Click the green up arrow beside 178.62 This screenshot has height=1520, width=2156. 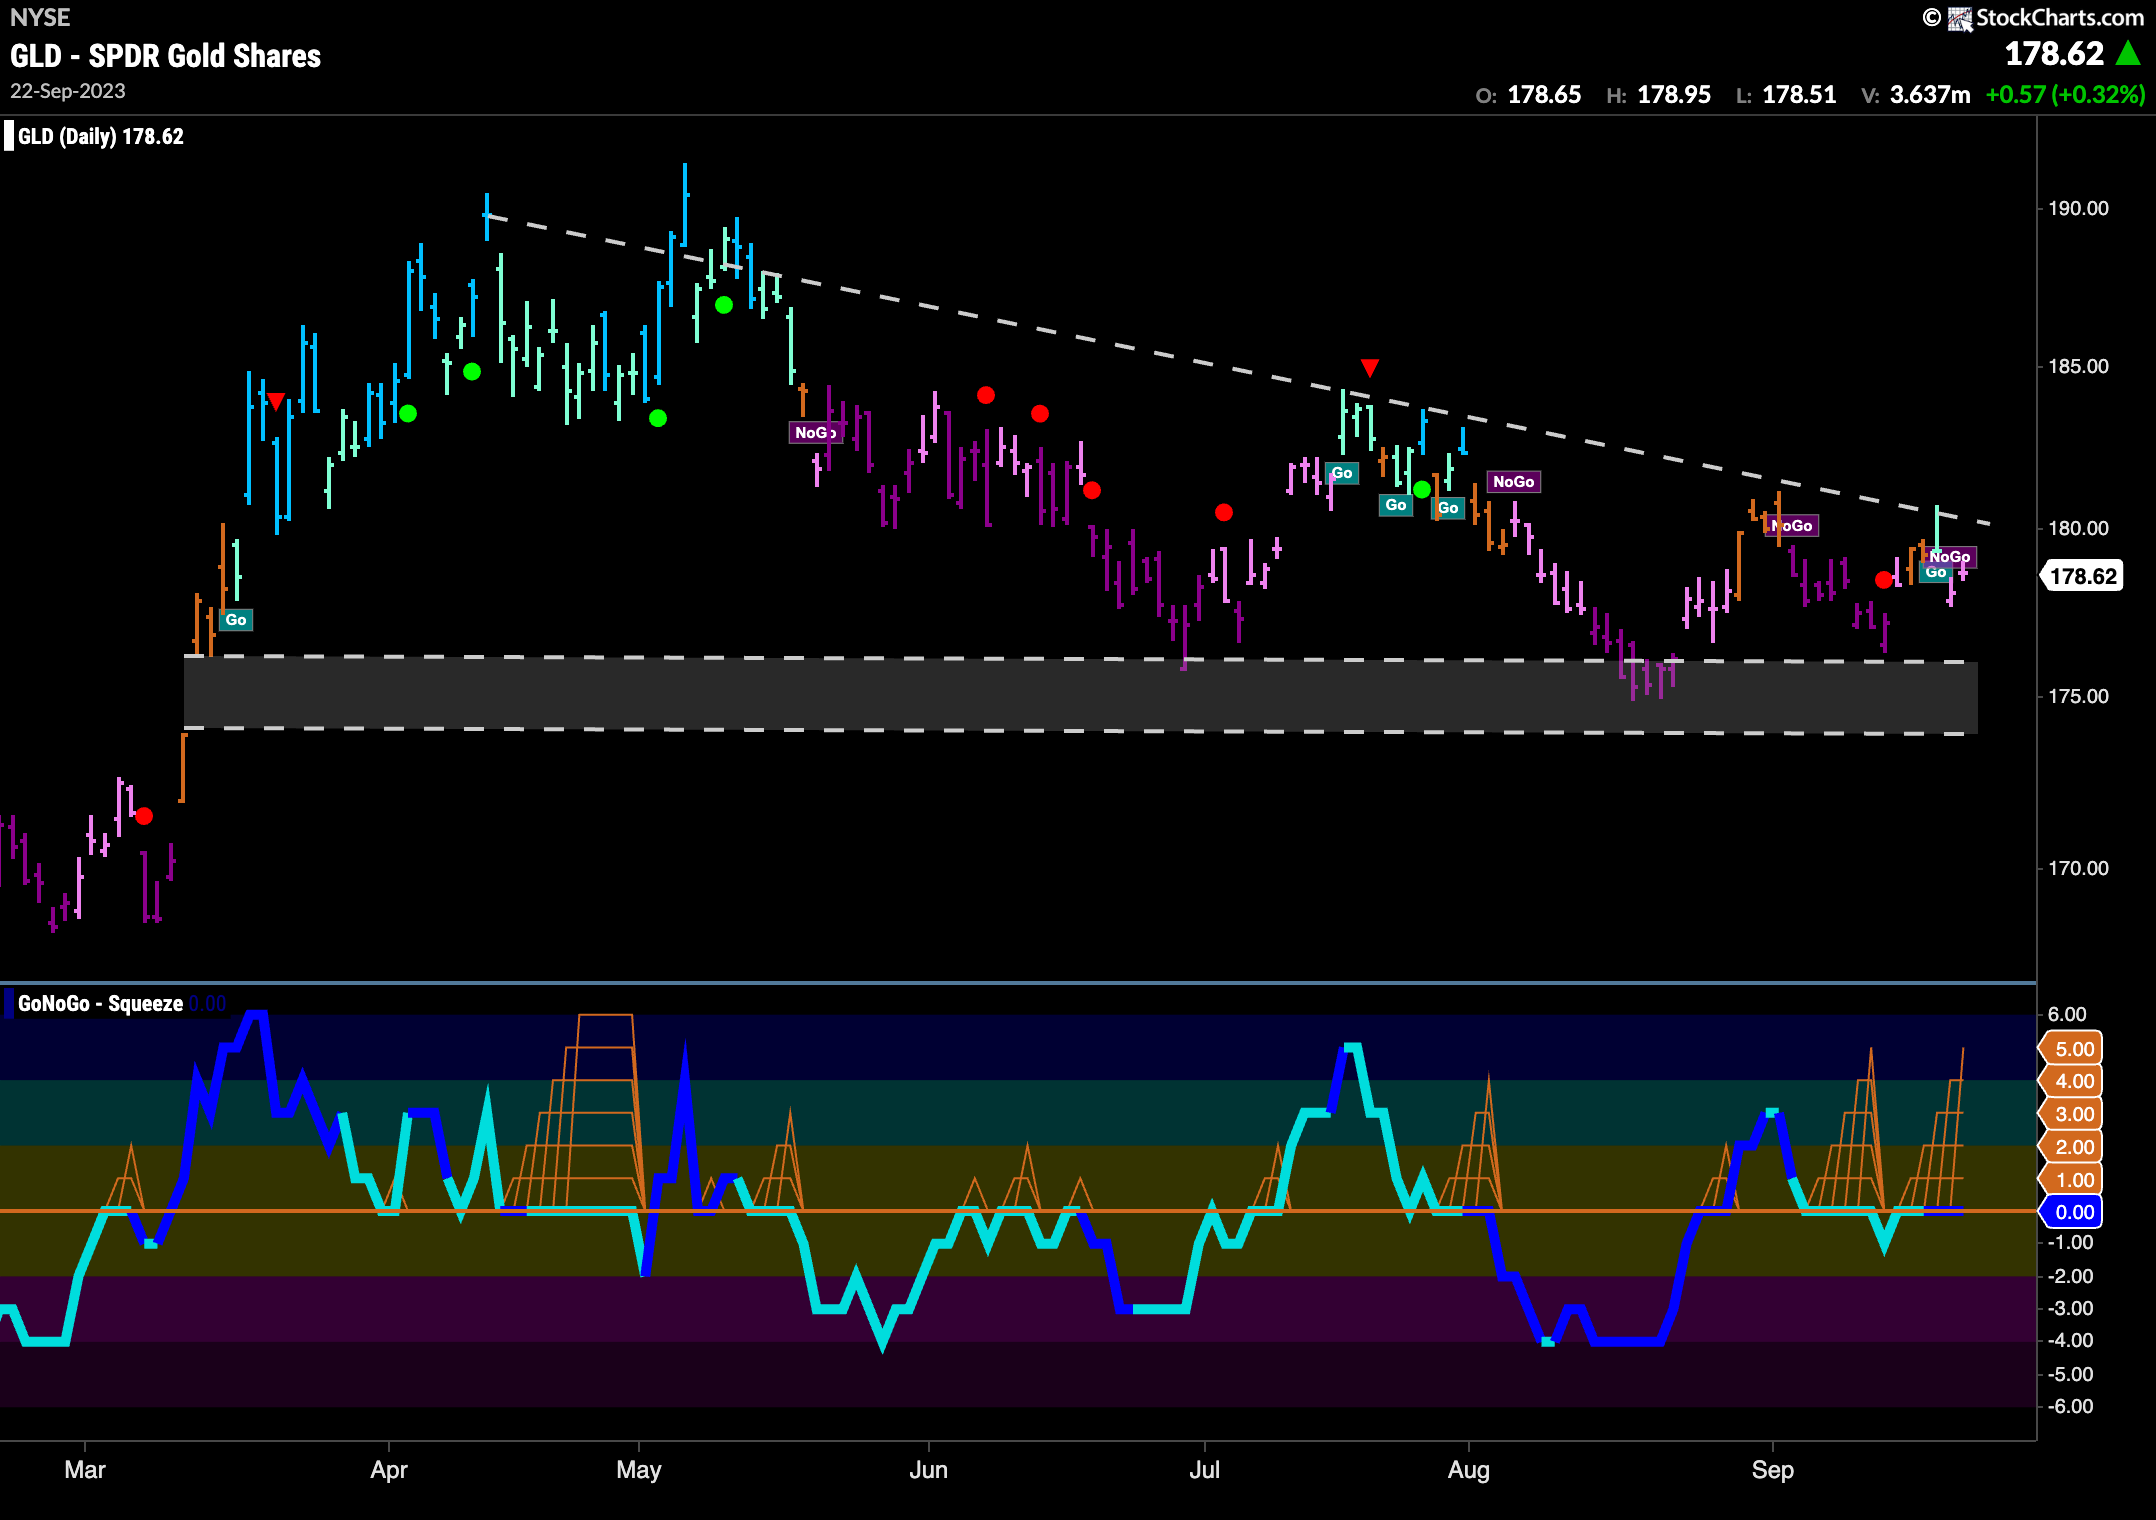[x=2129, y=53]
